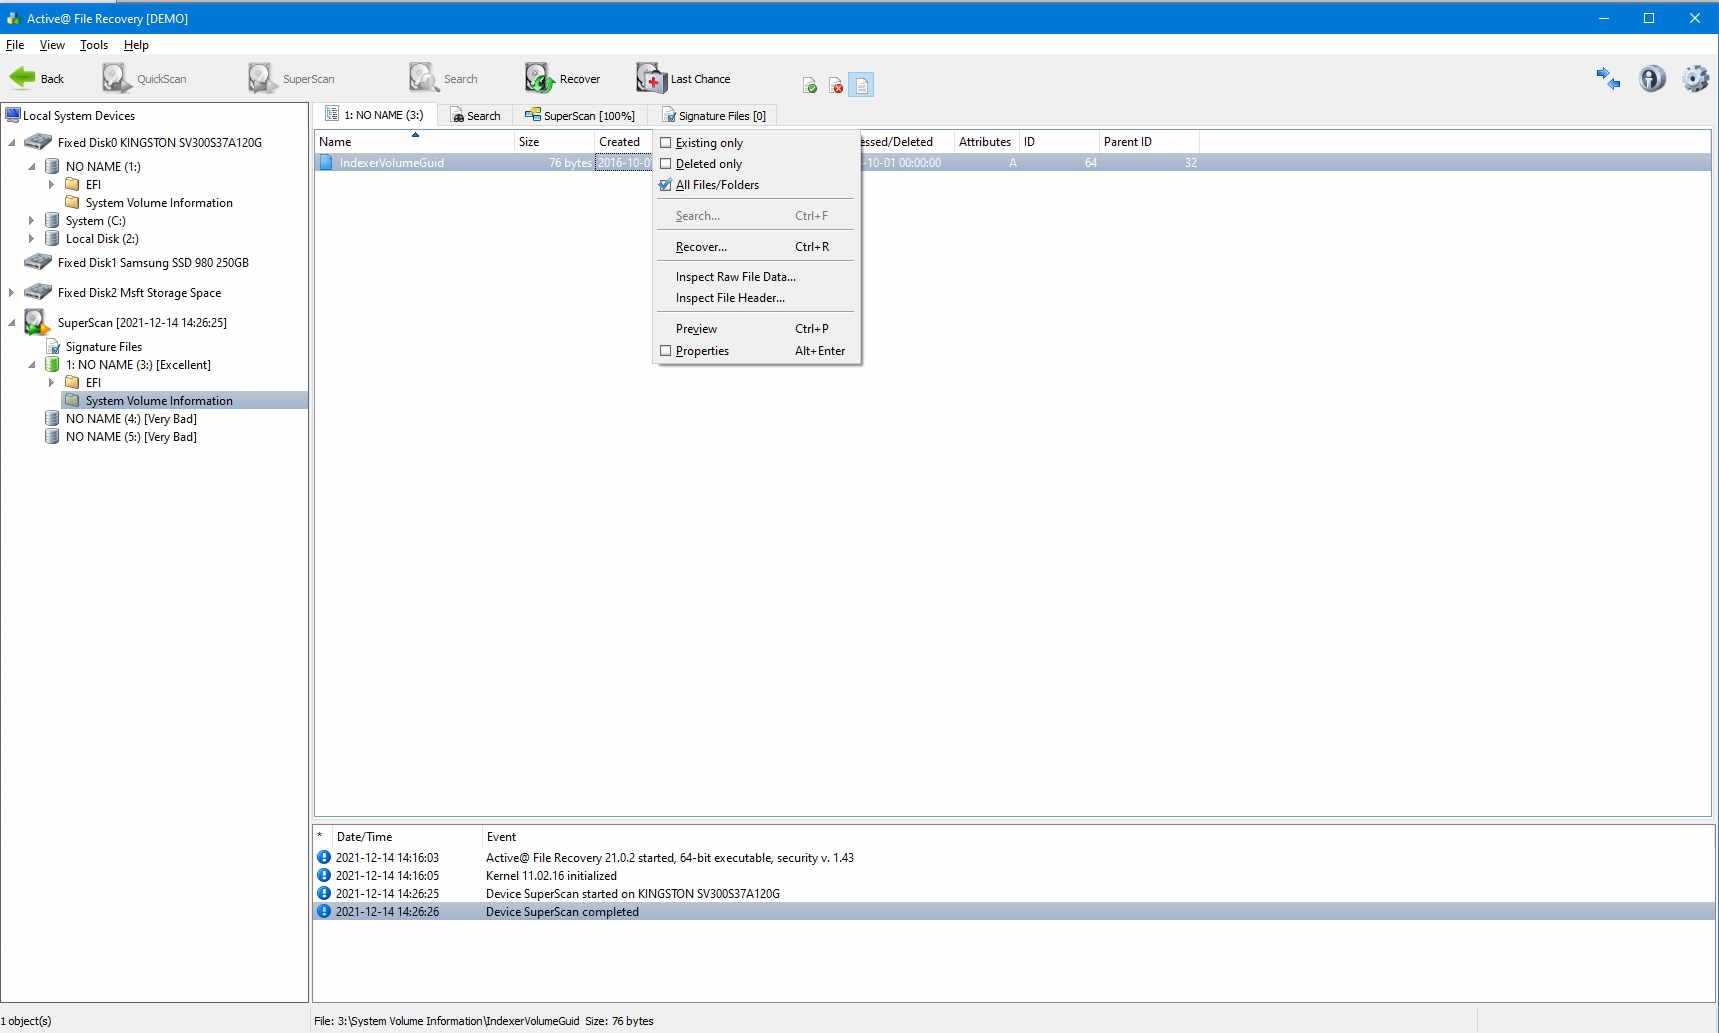Open the Tools menu
The width and height of the screenshot is (1719, 1033).
click(x=94, y=45)
